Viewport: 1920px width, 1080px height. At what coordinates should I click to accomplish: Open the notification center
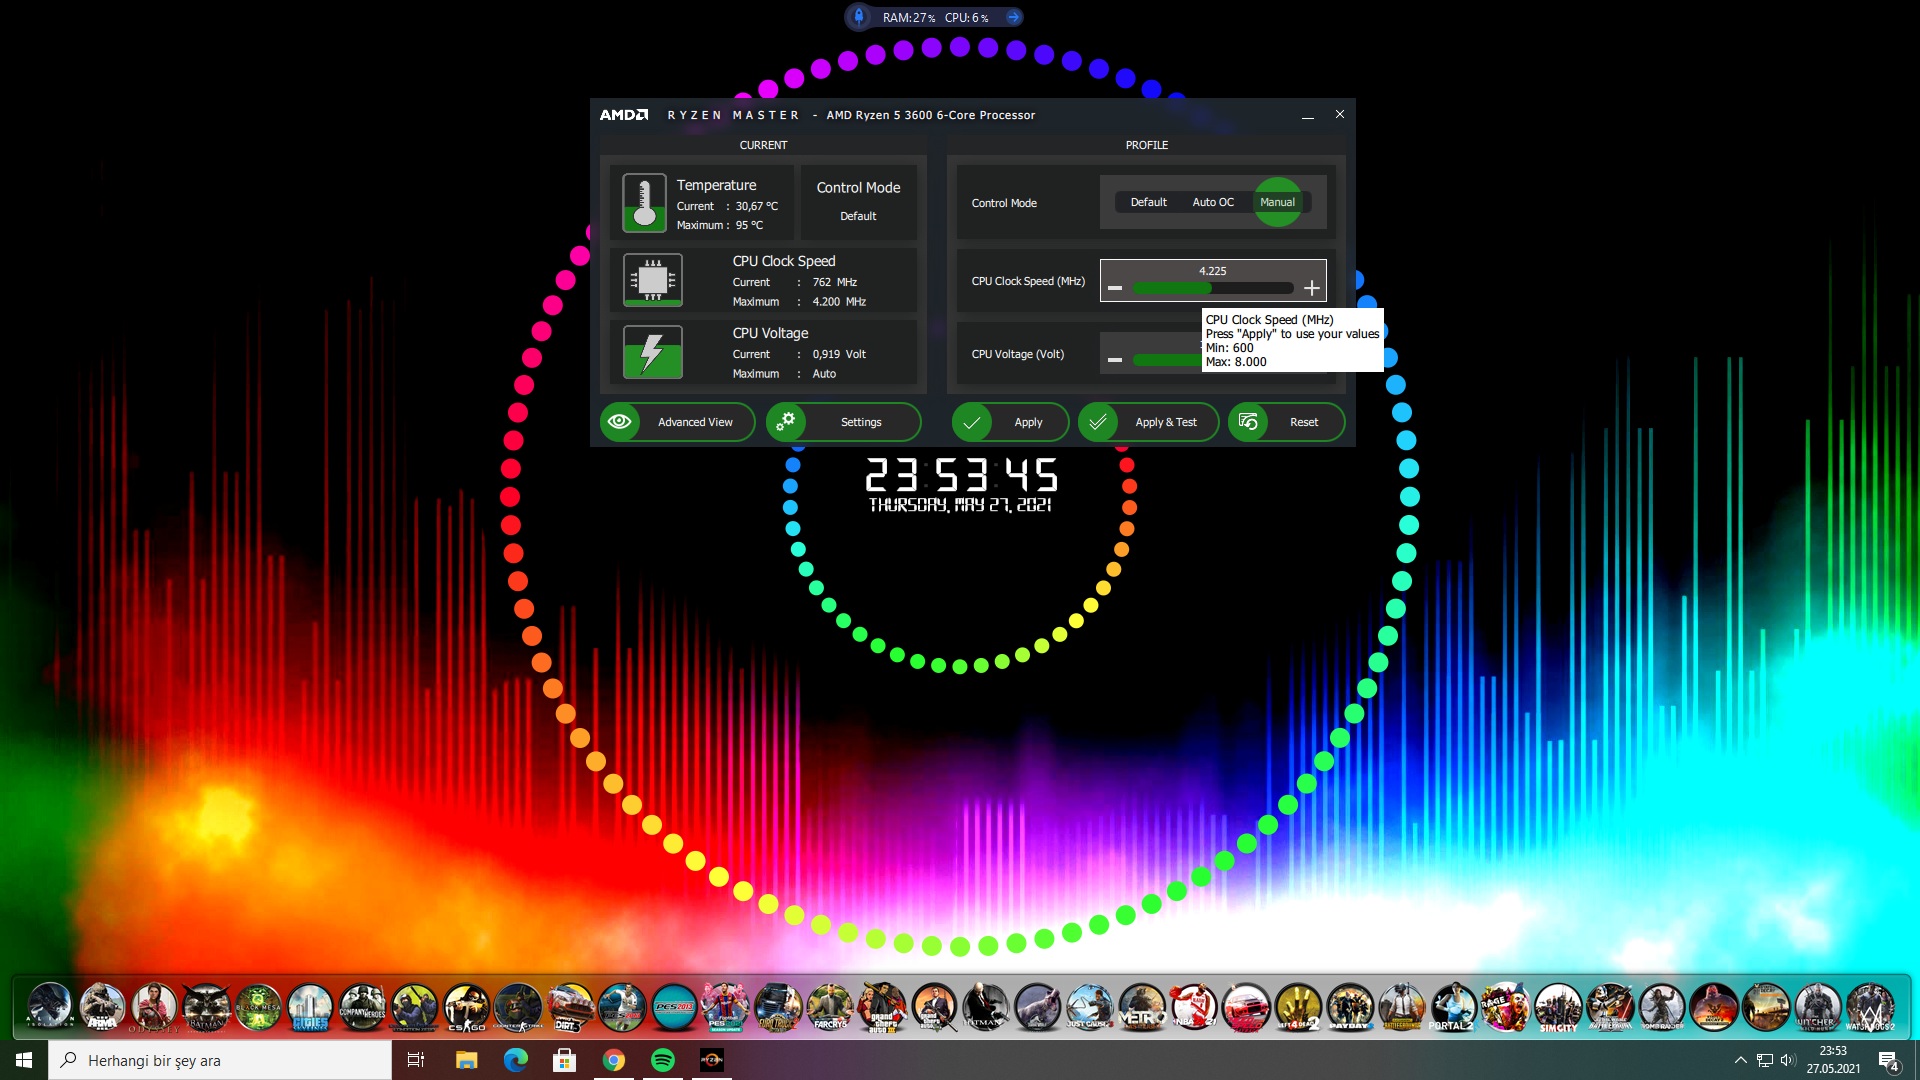1889,1060
